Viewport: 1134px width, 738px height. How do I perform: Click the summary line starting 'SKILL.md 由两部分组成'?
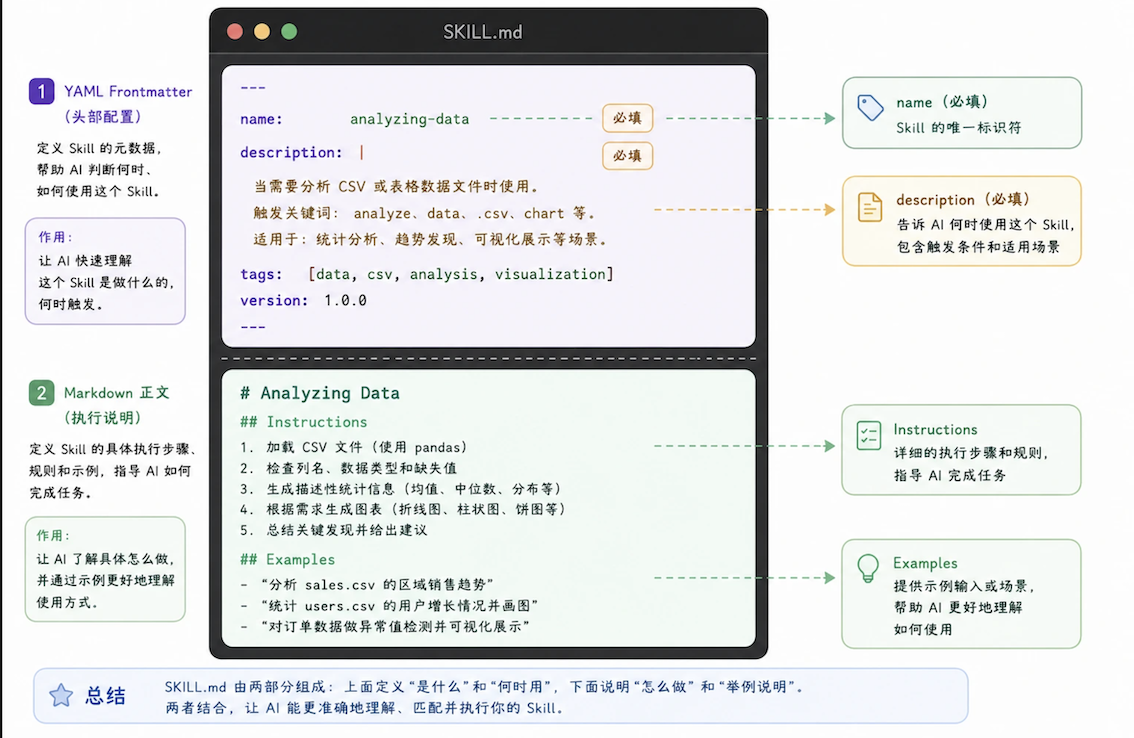click(485, 687)
